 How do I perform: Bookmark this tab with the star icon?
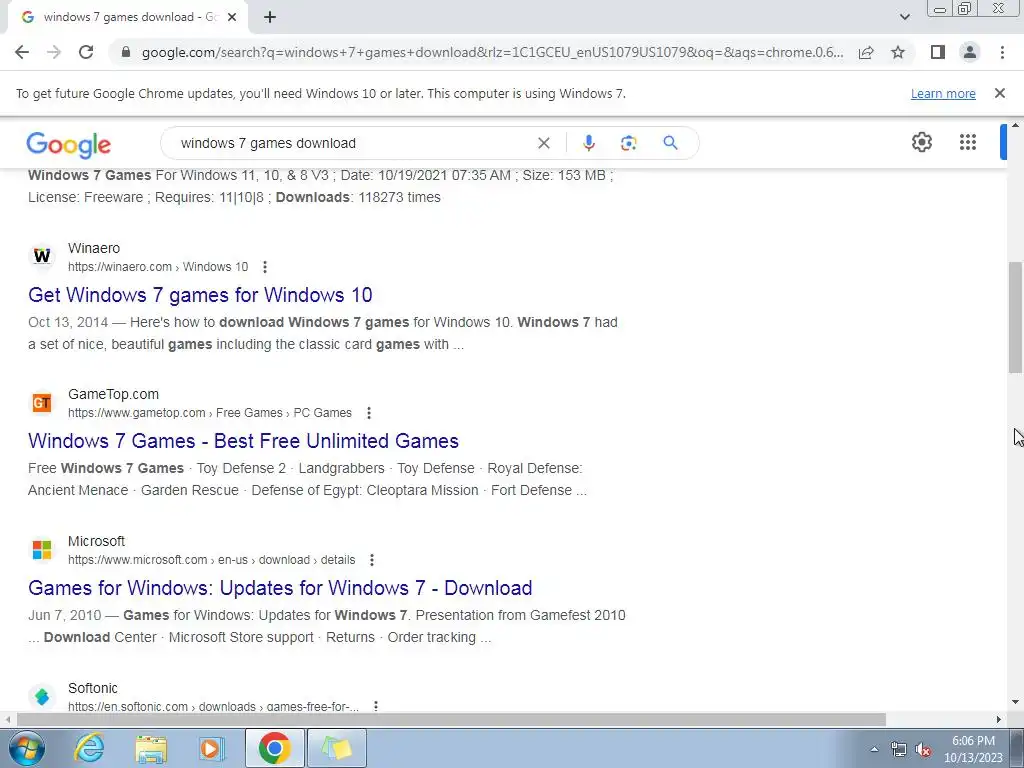[898, 52]
